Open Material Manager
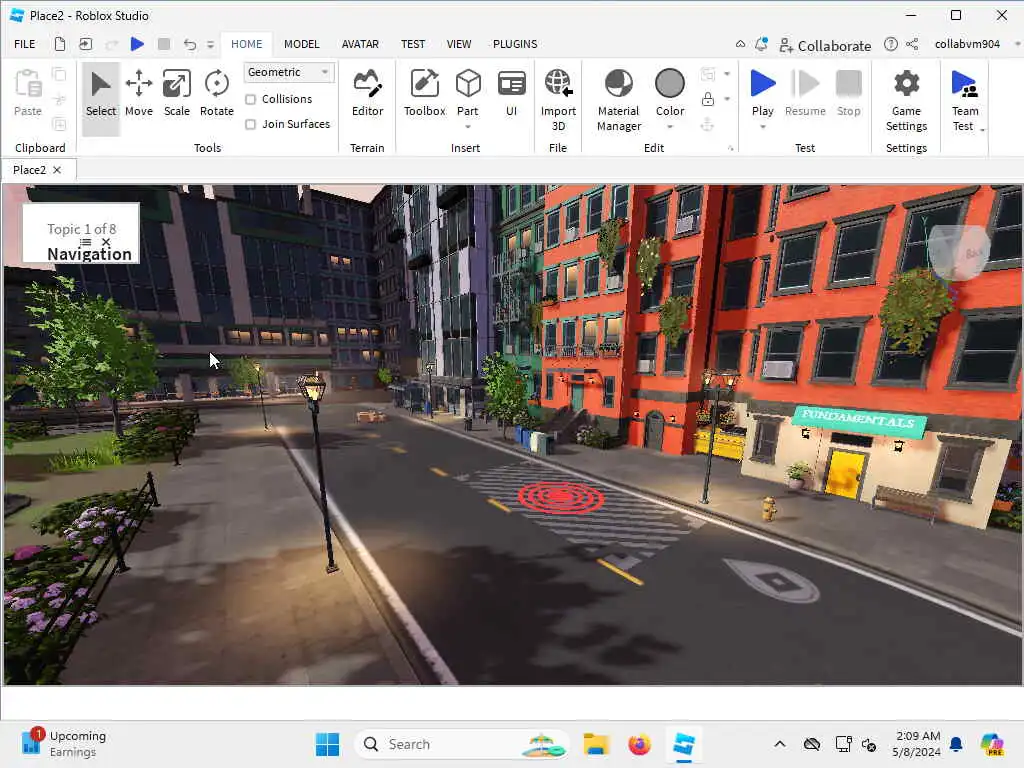The image size is (1024, 768). tap(618, 100)
